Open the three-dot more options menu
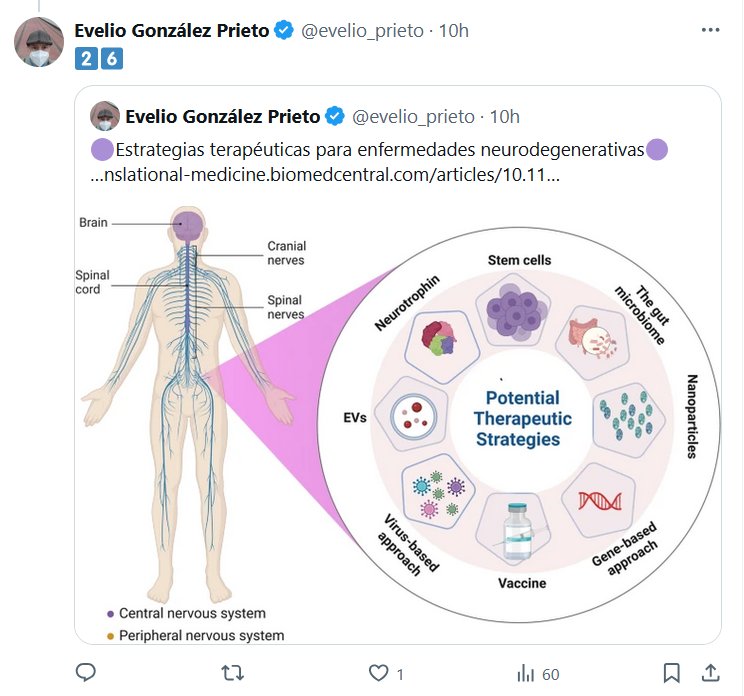 (x=710, y=30)
